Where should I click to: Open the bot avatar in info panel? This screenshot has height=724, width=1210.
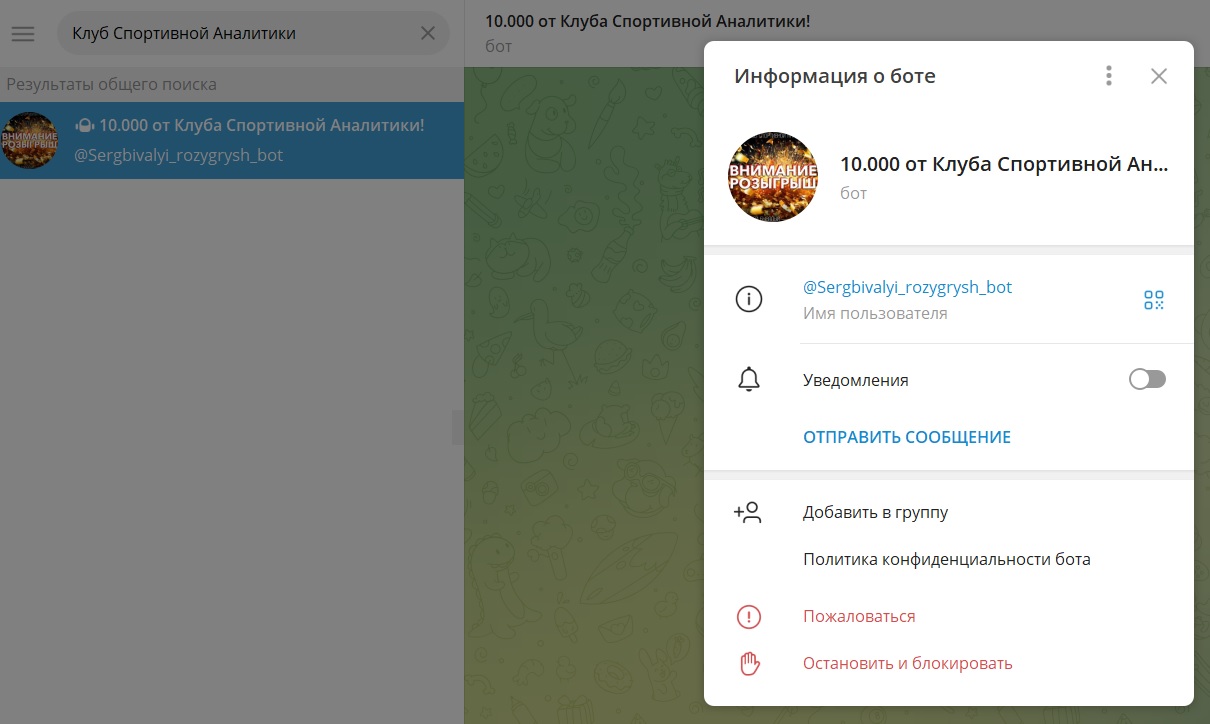pos(773,177)
